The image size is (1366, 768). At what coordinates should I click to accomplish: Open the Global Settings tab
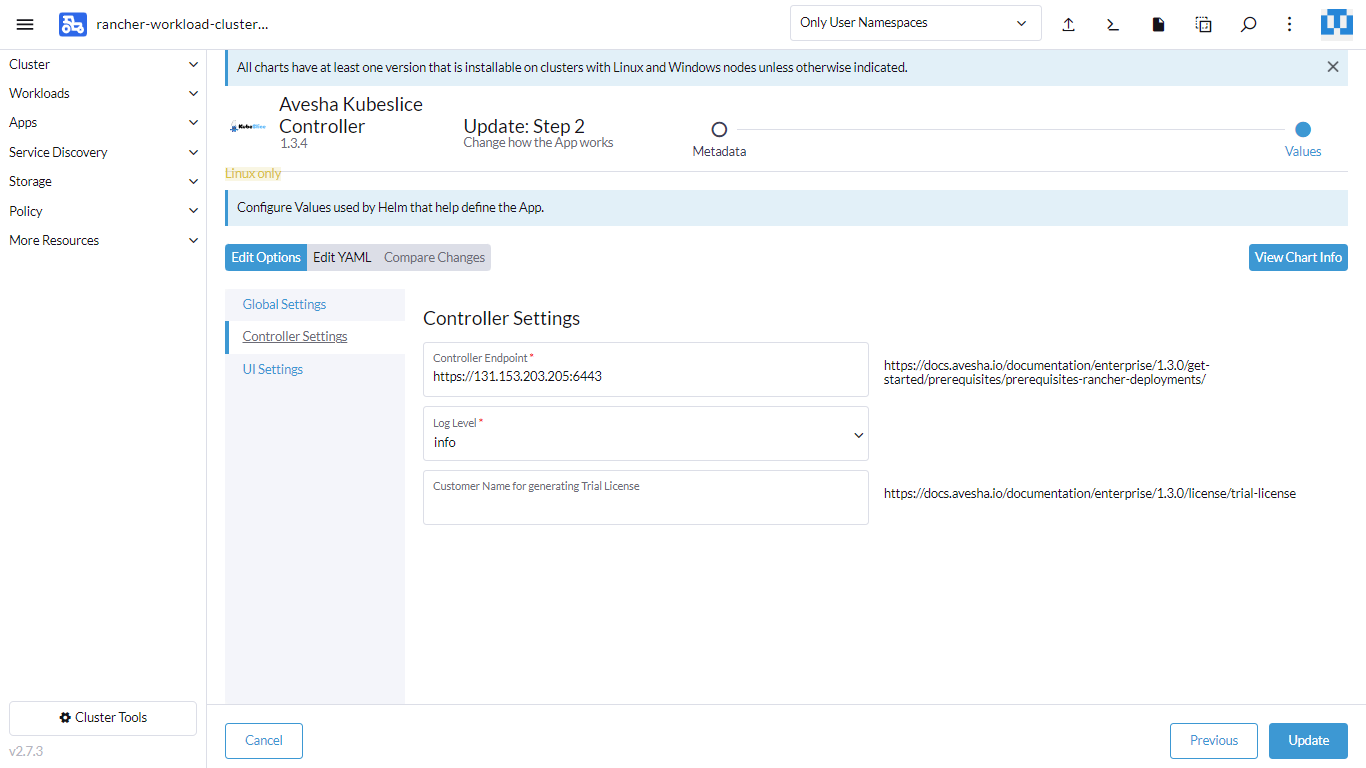tap(315, 304)
